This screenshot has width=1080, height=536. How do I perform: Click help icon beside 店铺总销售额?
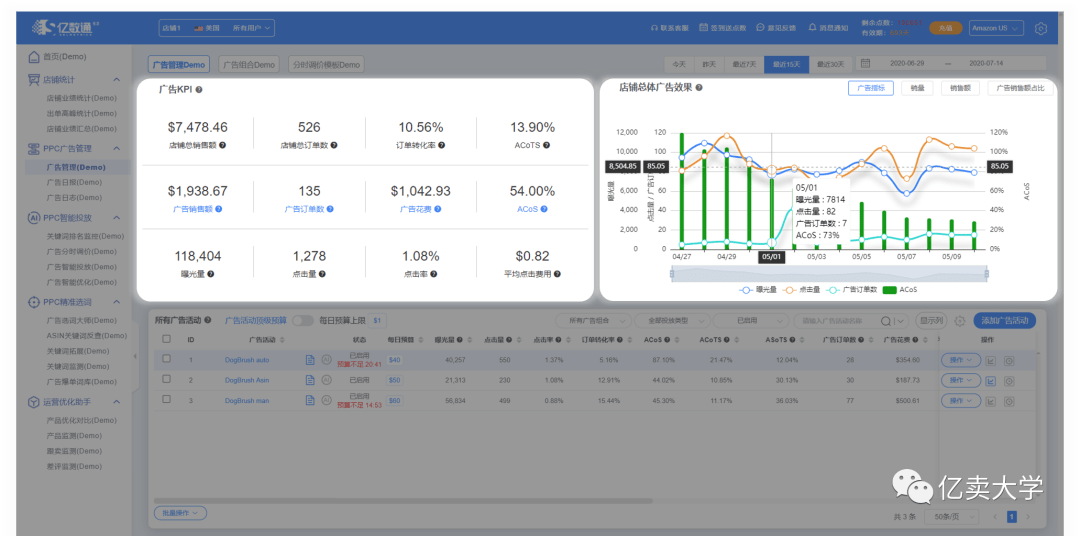222,145
